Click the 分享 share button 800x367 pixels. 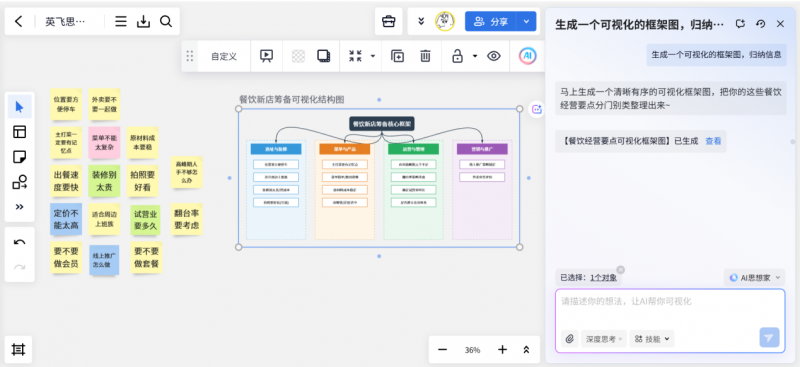tap(491, 21)
